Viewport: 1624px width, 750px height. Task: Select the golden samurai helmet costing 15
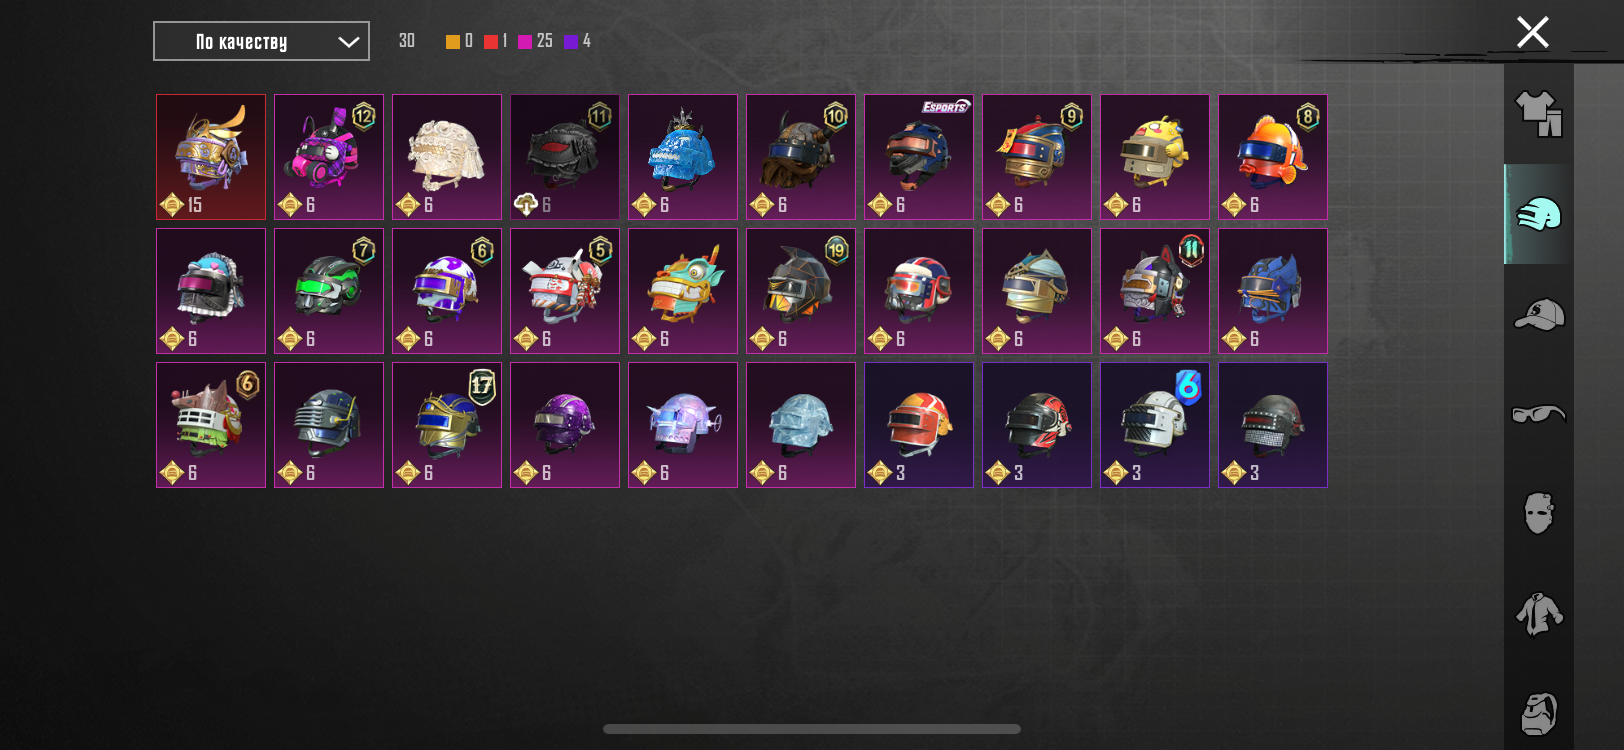pyautogui.click(x=211, y=157)
